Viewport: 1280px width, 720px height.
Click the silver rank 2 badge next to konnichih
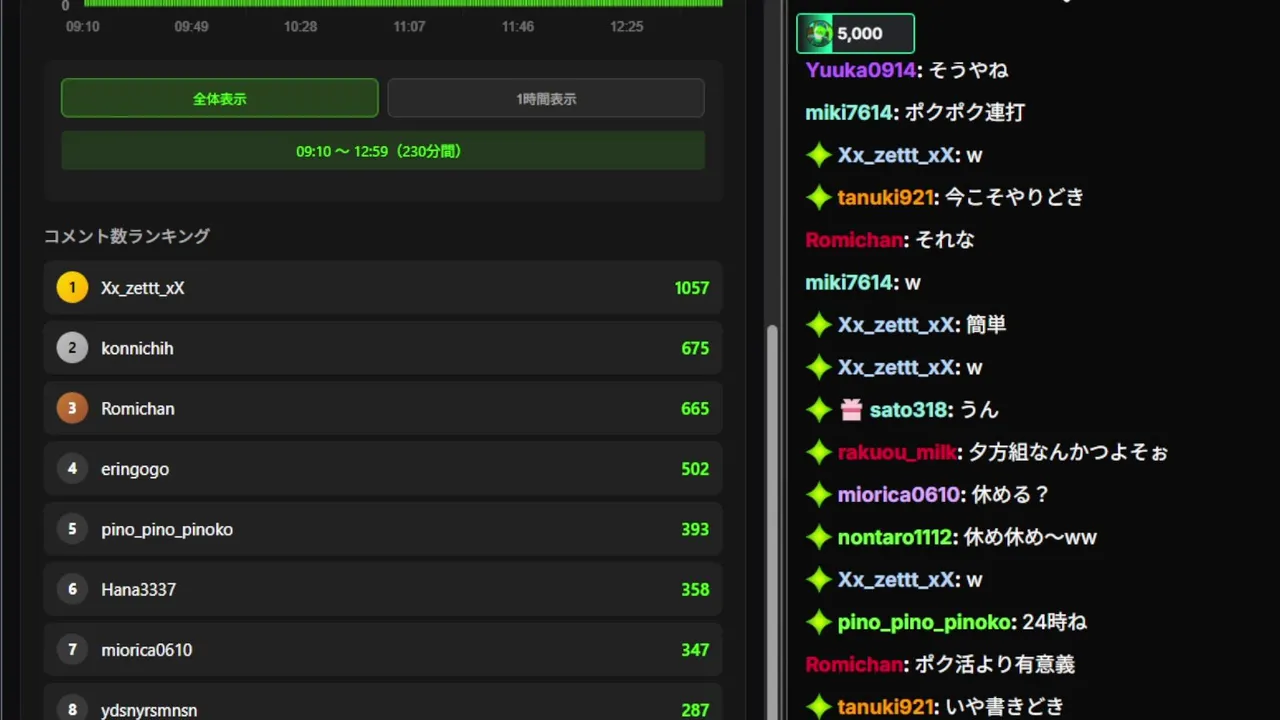[x=72, y=348]
